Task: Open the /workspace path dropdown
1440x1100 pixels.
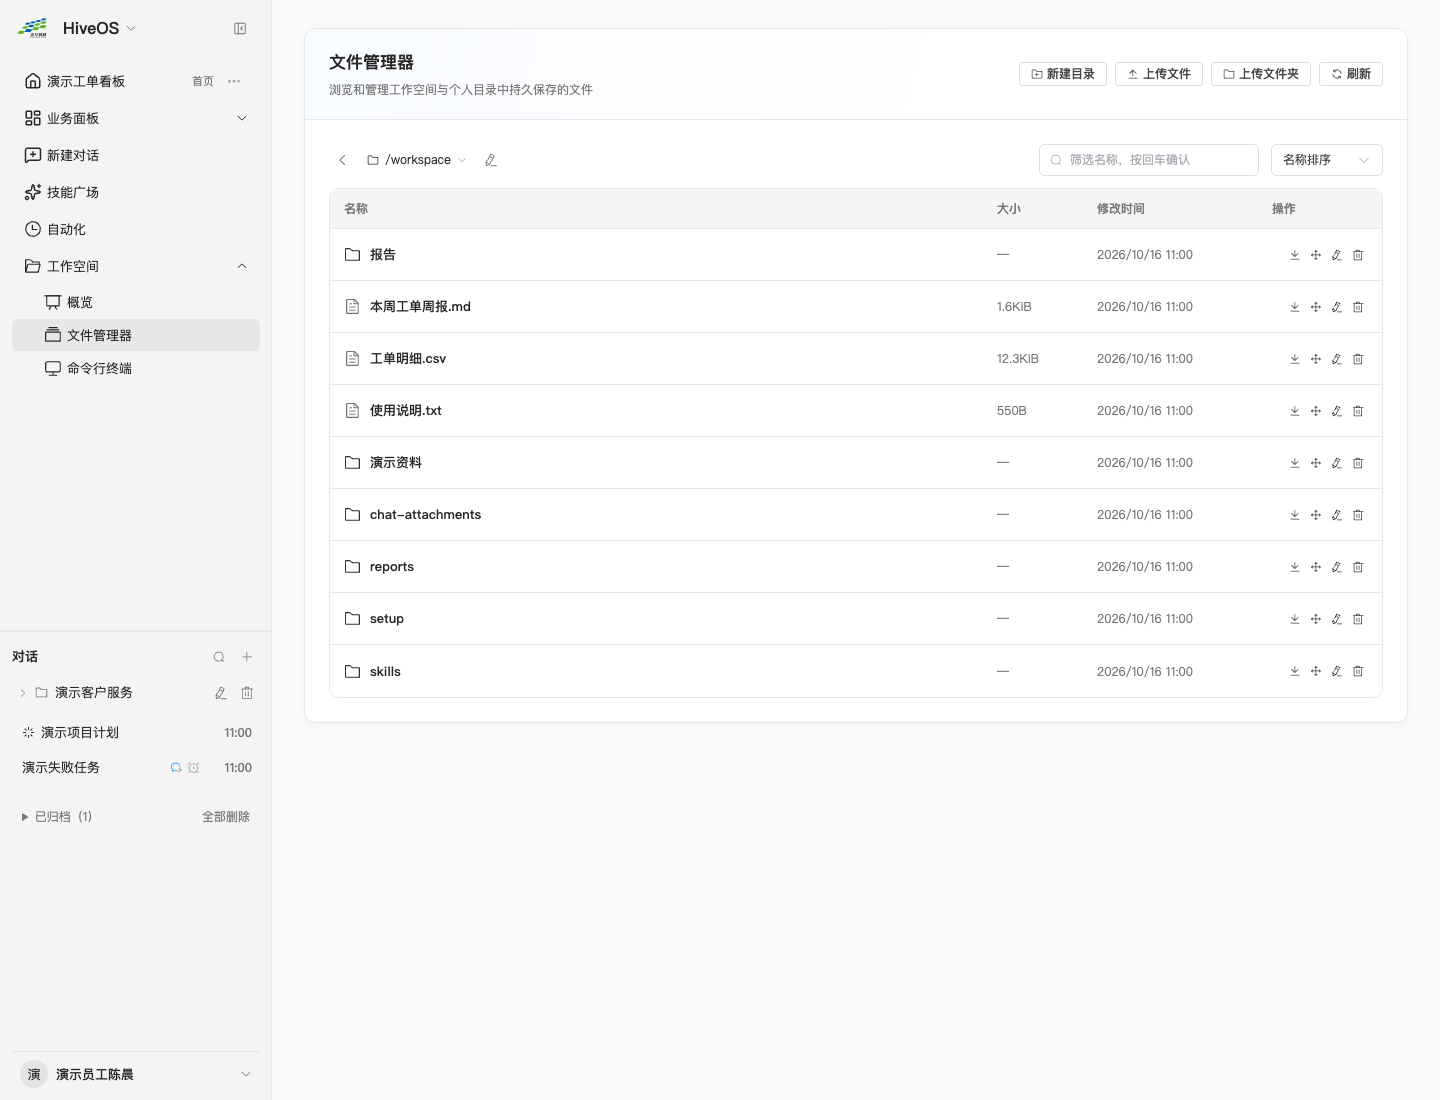Action: tap(417, 160)
